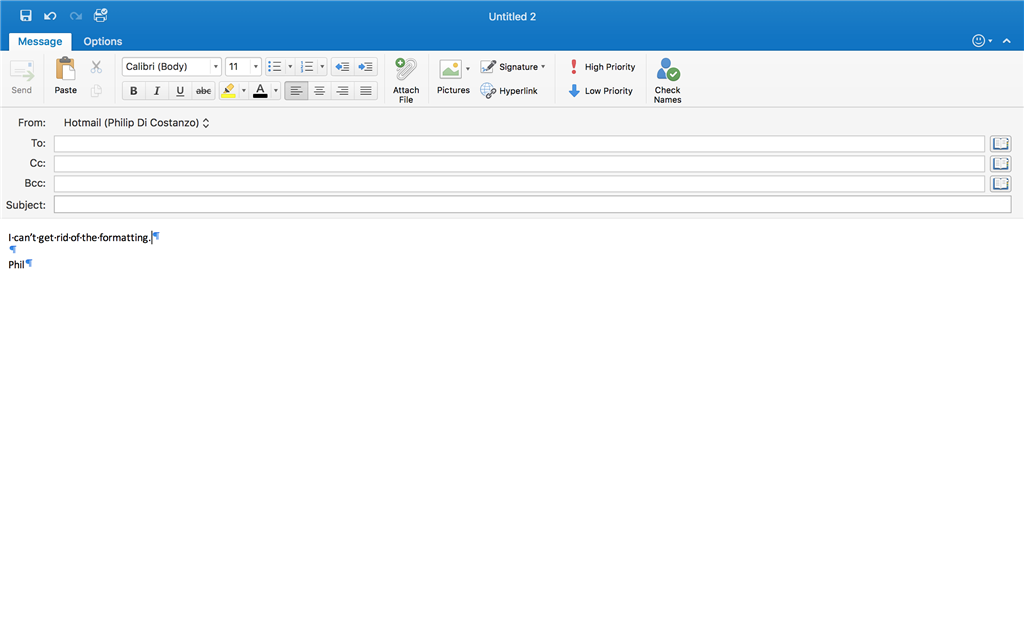Screen dimensions: 1024x640
Task: Toggle strikethrough formatting
Action: (x=204, y=91)
